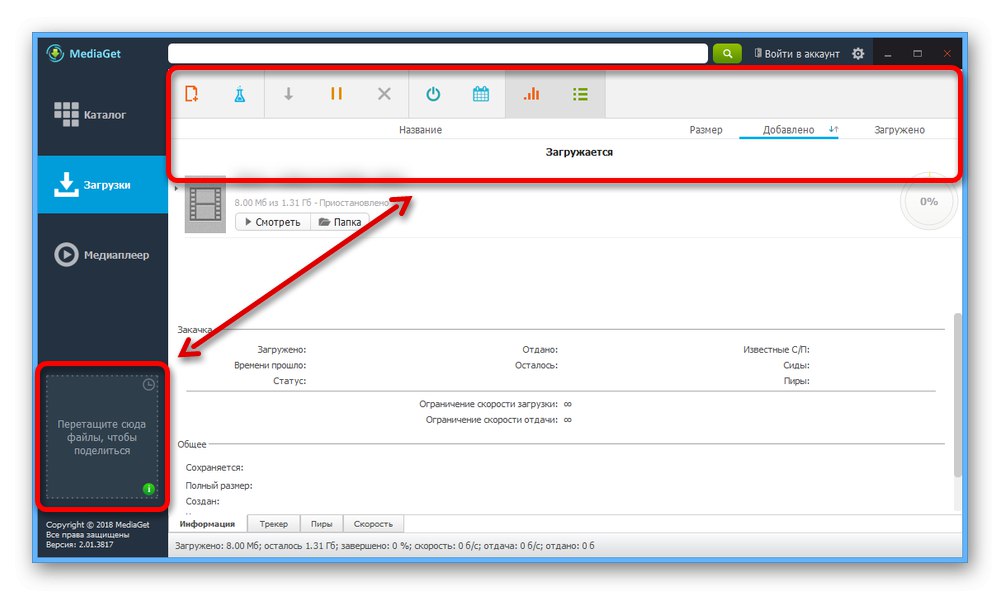1000x595 pixels.
Task: Click the Смотреть button
Action: [272, 222]
